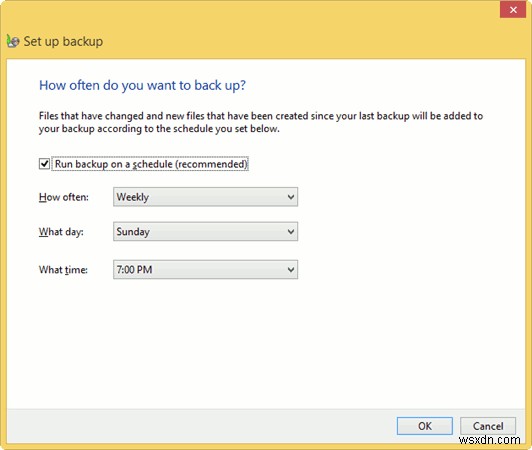Viewport: 532px width, 450px height.
Task: Confirm the schedule with the OK button
Action: (x=425, y=426)
